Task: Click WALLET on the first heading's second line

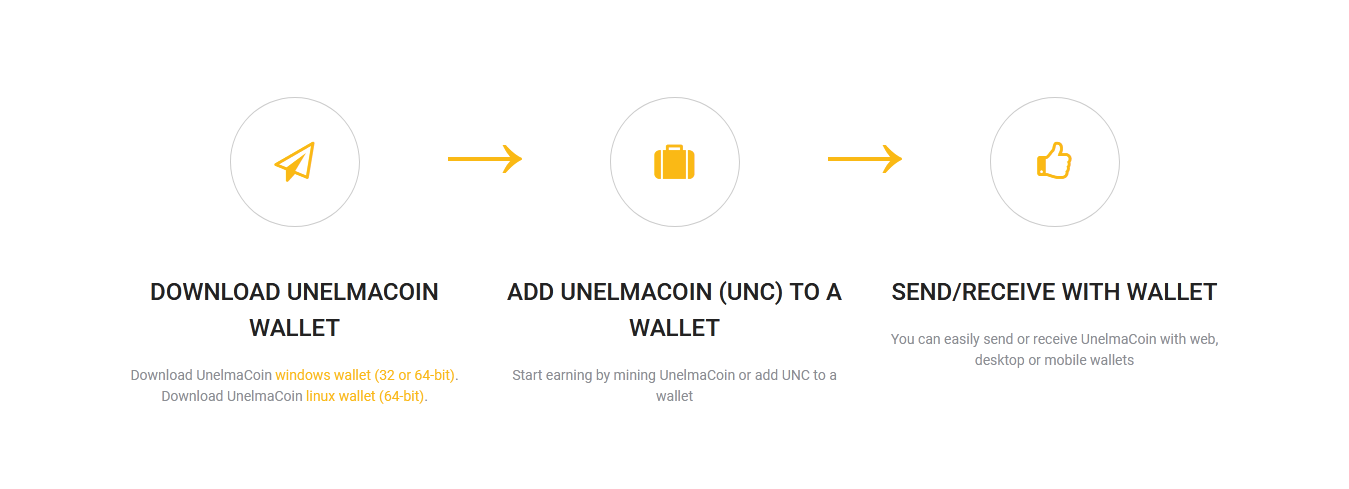Action: [294, 328]
